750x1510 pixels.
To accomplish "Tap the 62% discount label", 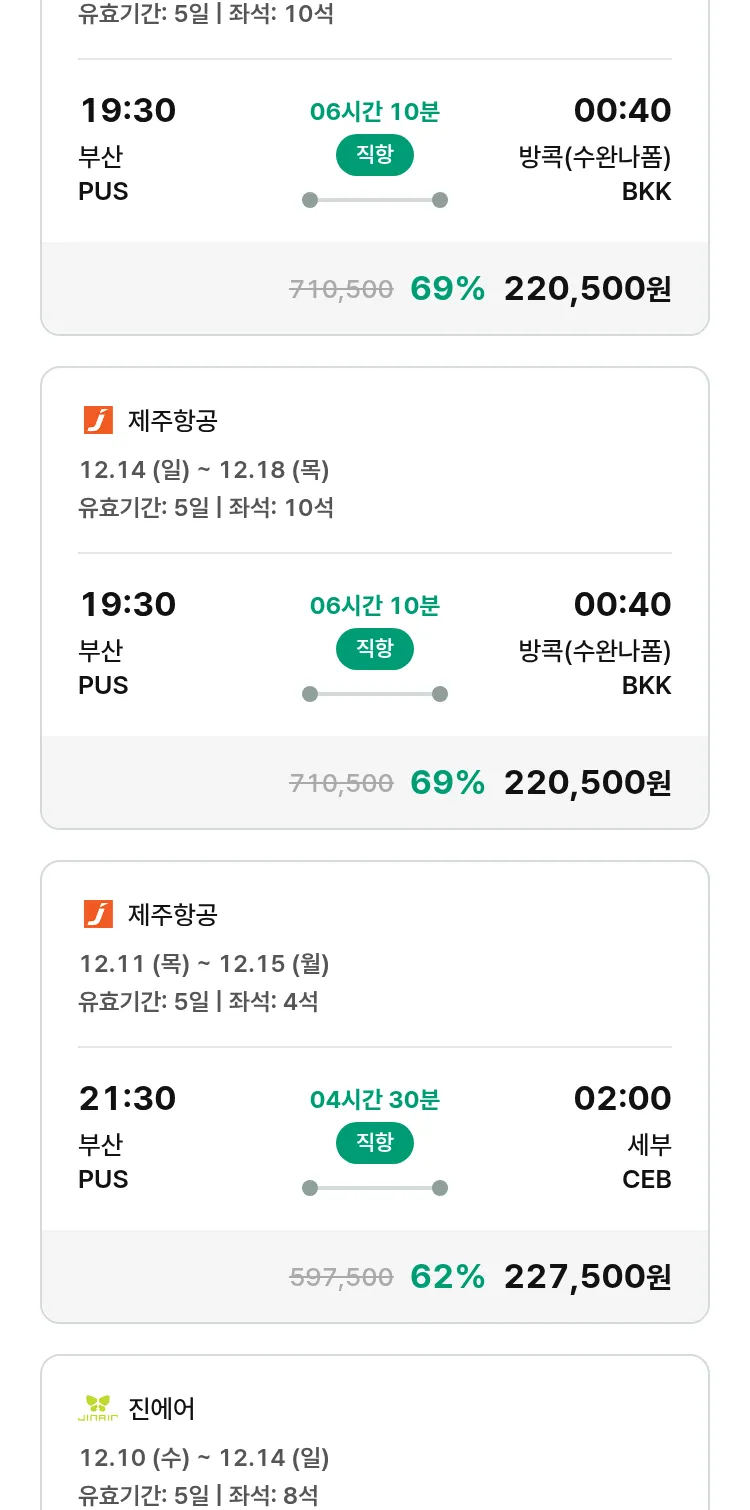I will (447, 1276).
